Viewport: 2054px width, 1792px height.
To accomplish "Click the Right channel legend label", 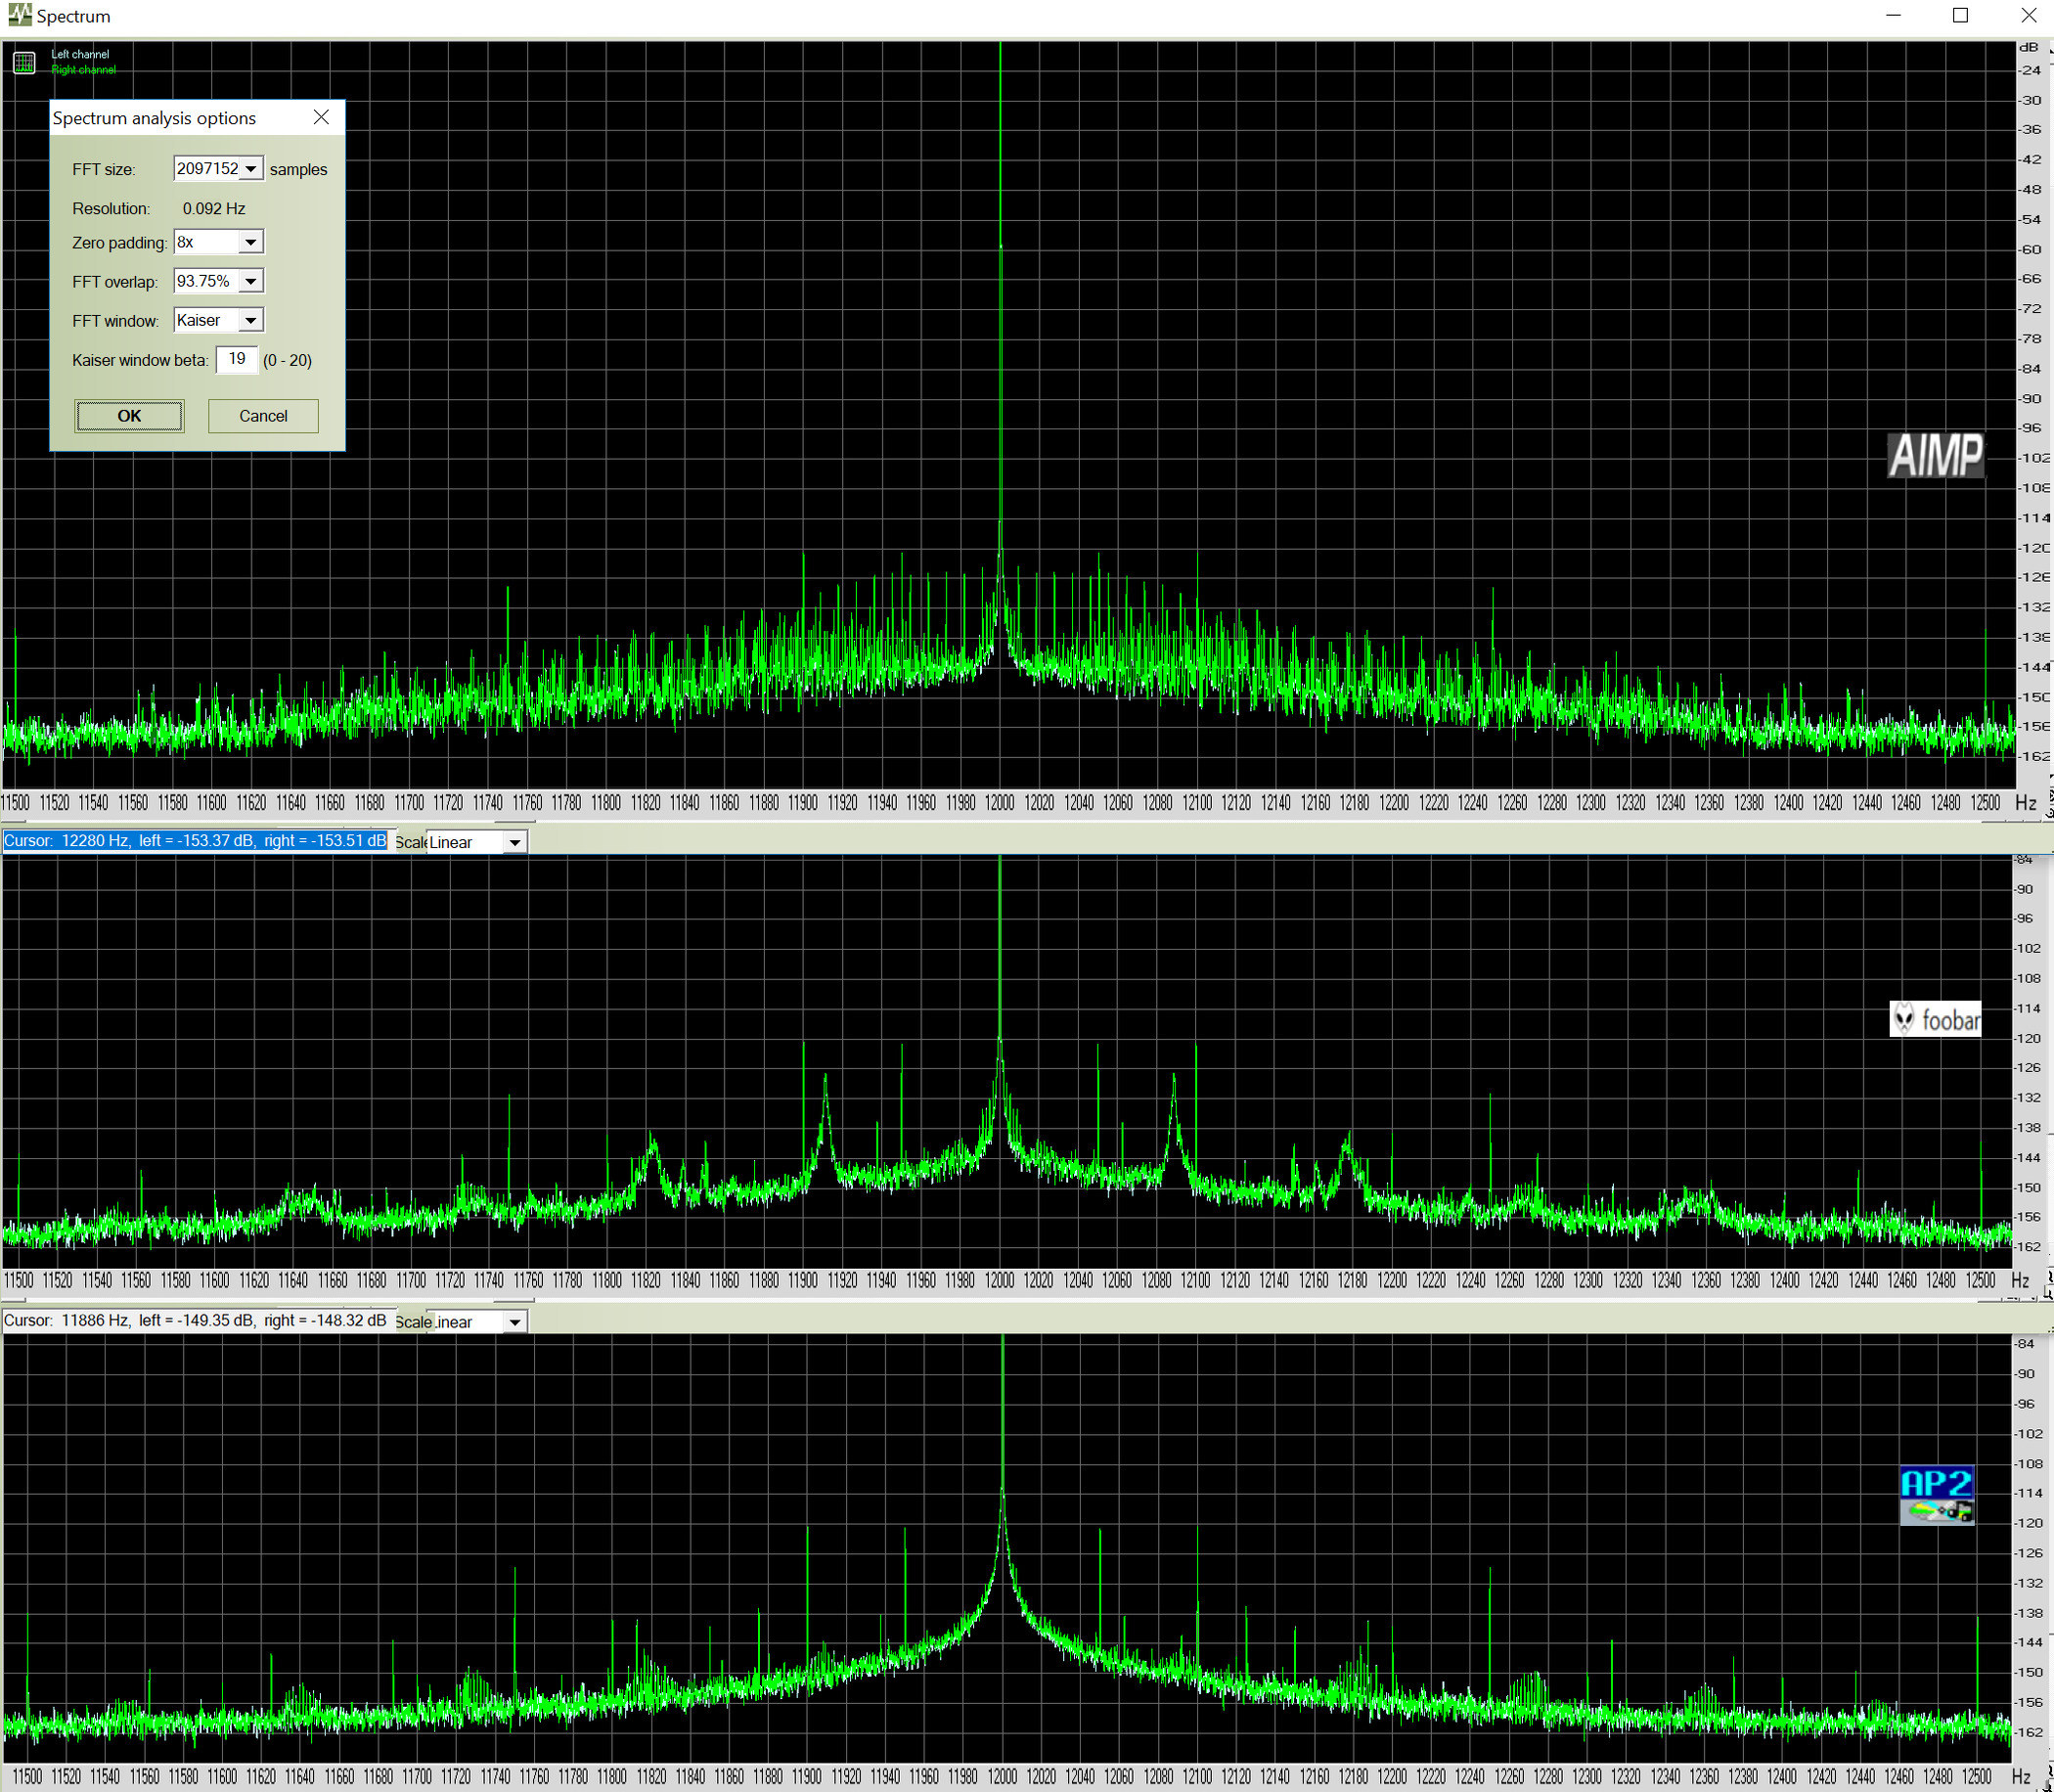I will pos(83,70).
